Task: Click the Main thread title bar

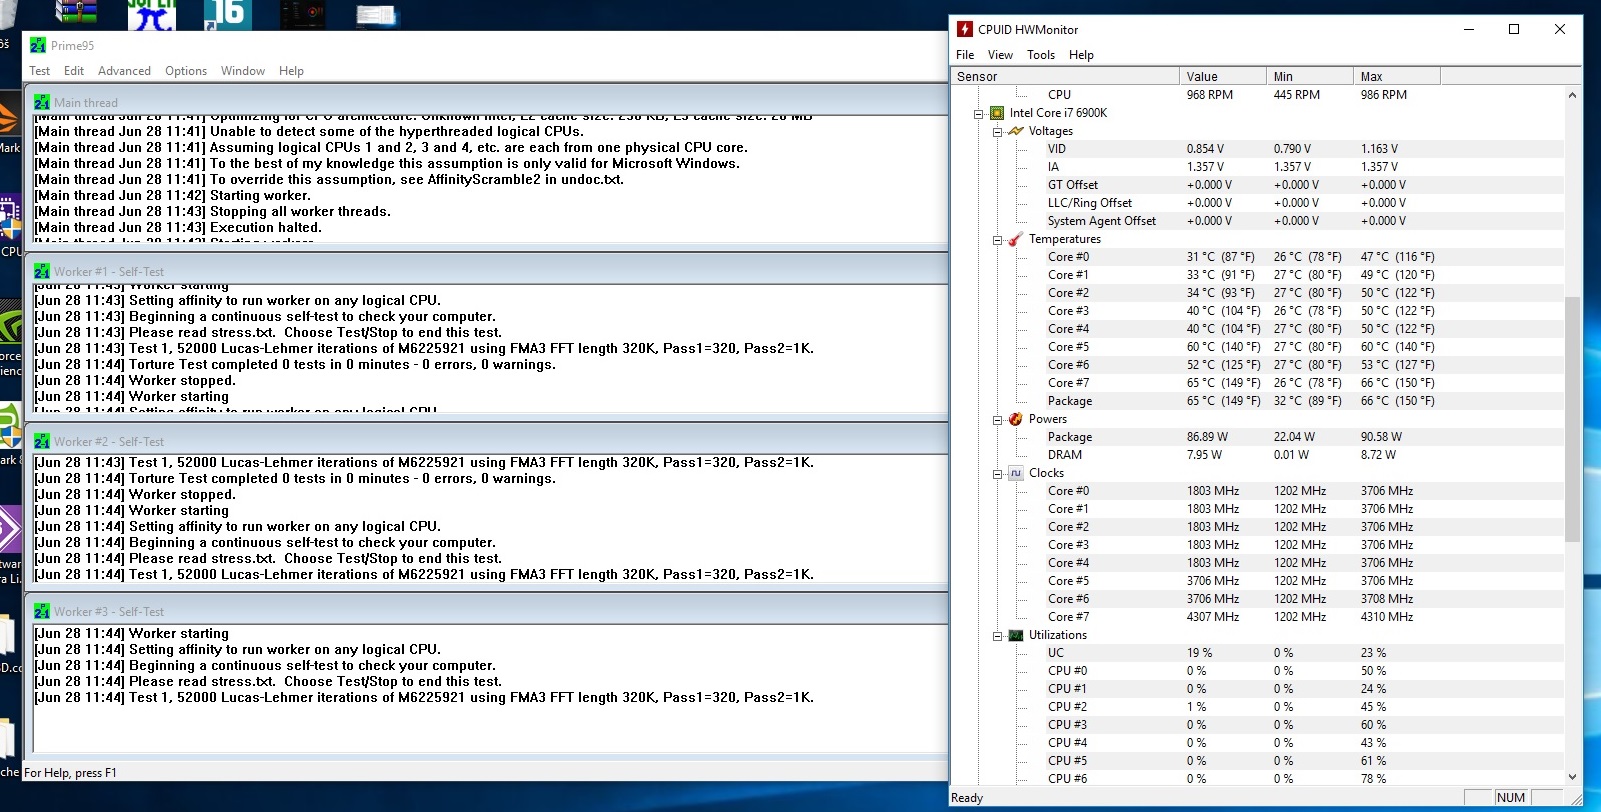Action: point(486,102)
